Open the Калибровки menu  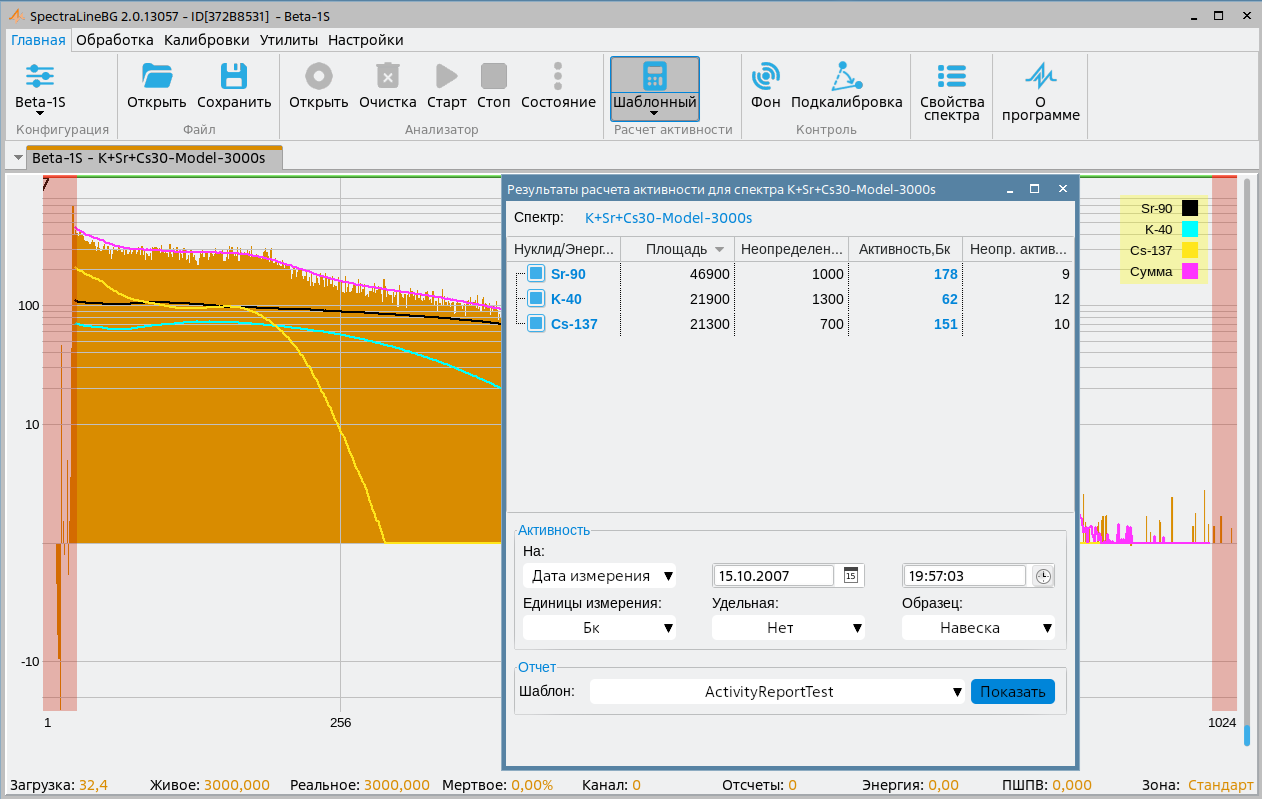206,40
